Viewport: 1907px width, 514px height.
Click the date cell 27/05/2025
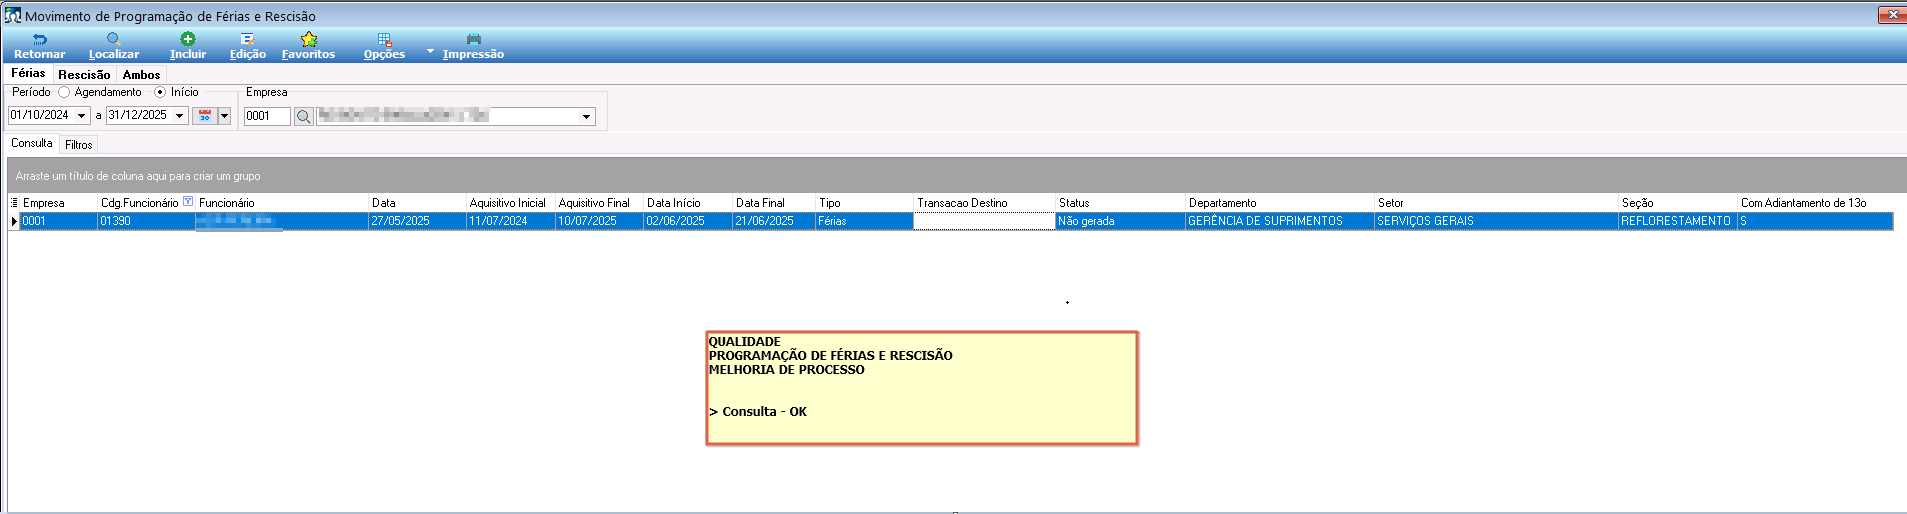click(417, 221)
